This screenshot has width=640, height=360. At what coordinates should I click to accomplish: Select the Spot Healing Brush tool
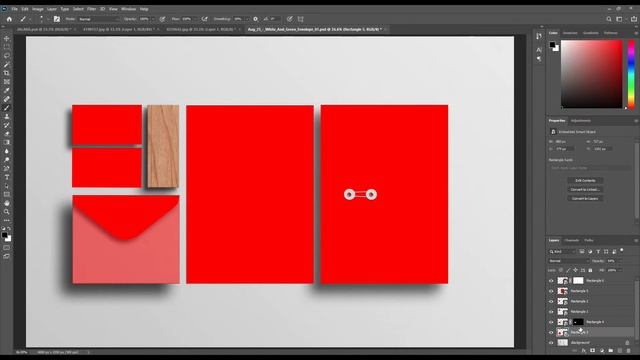coord(7,99)
